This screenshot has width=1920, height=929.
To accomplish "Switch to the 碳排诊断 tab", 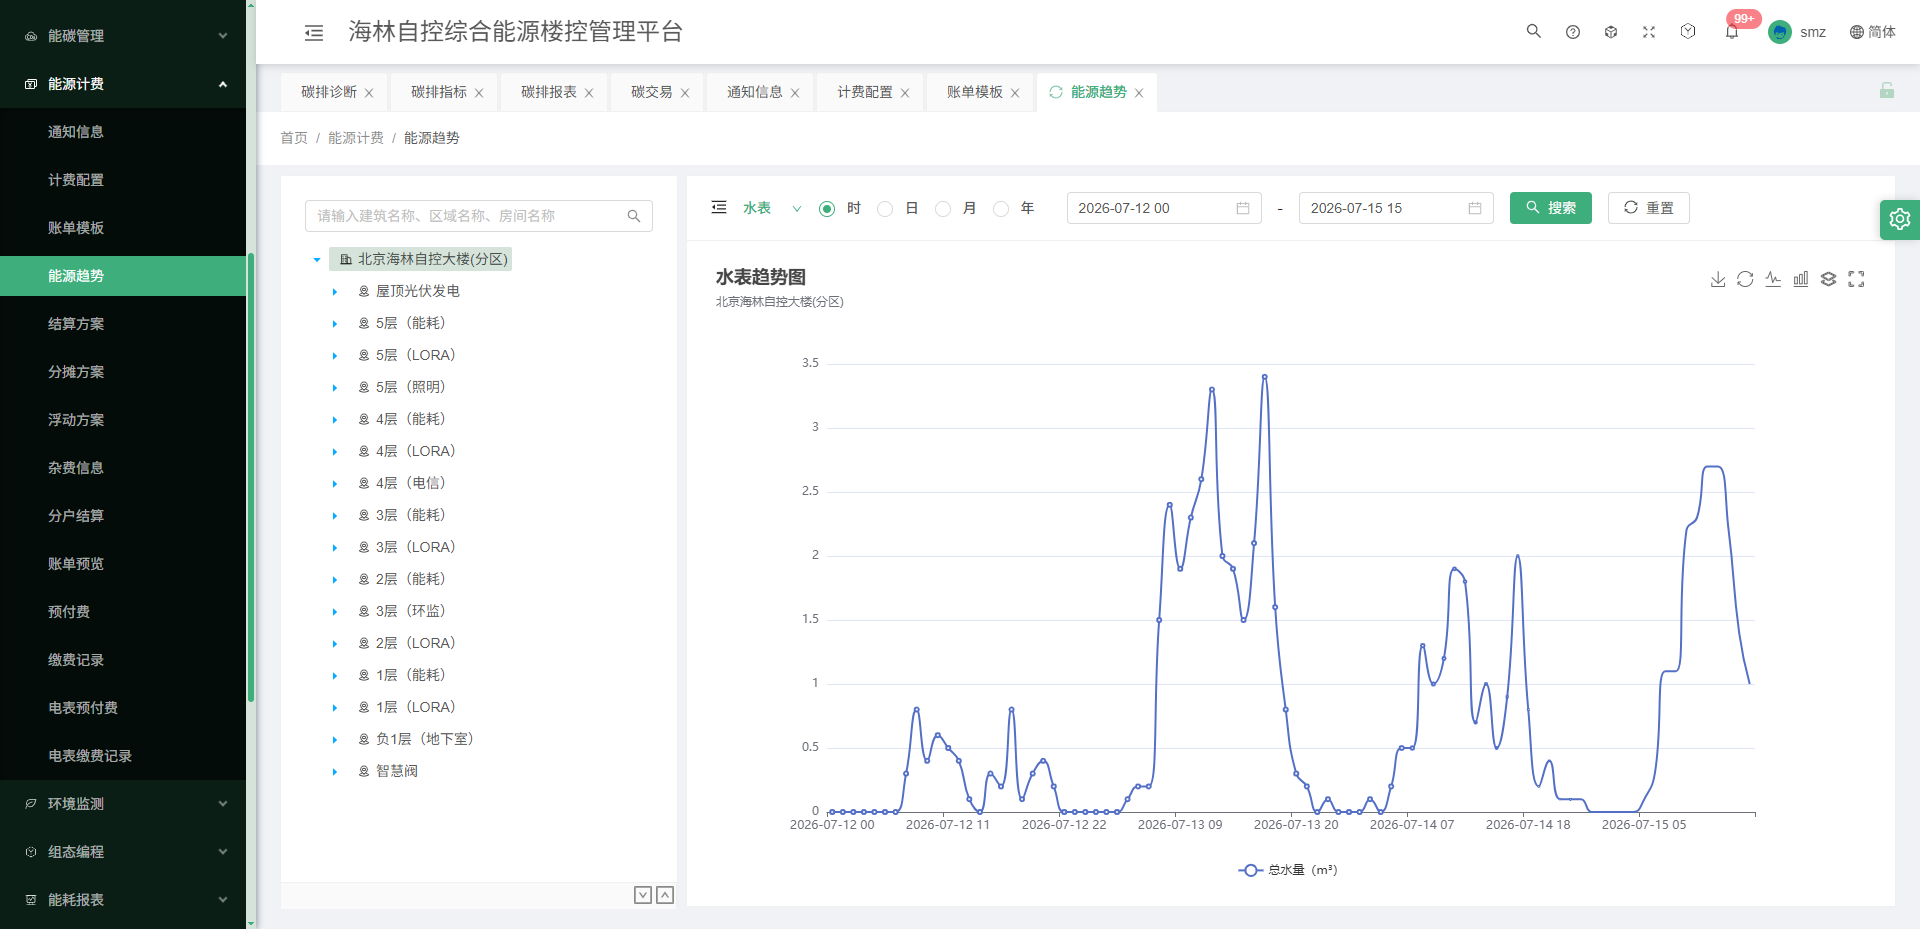I will pos(329,92).
